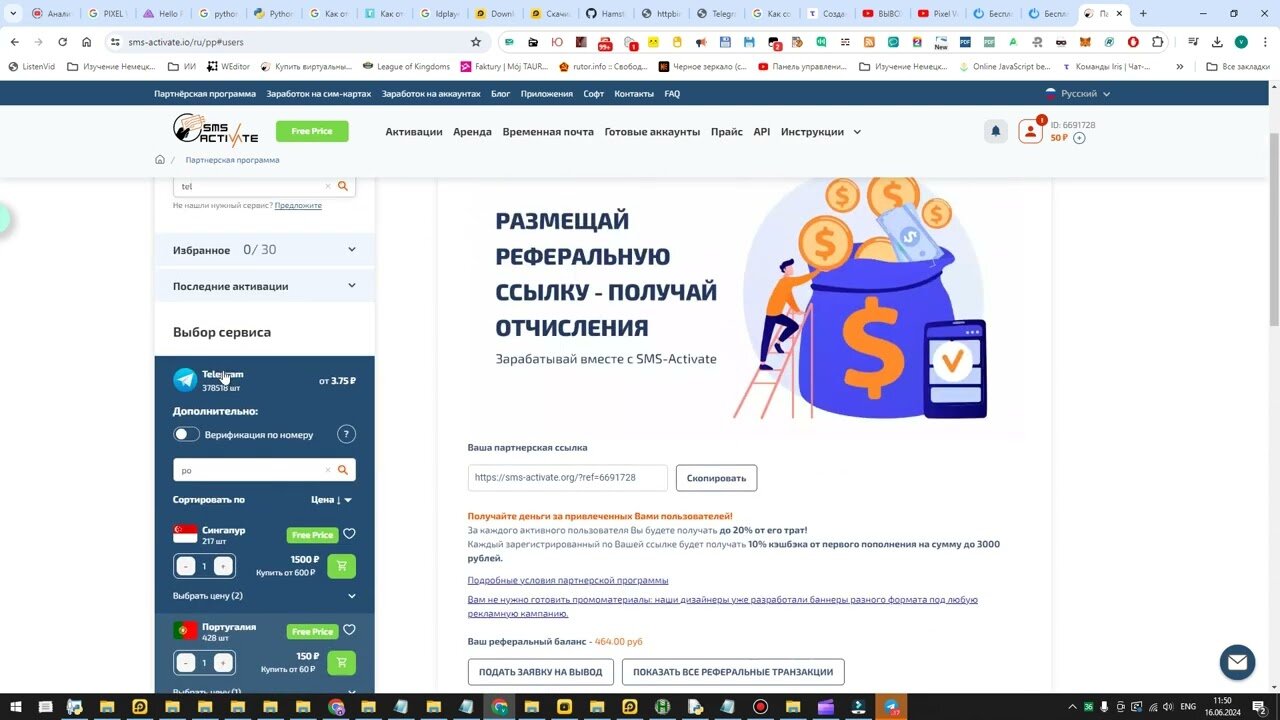Open the Цена sort dropdown

[331, 499]
